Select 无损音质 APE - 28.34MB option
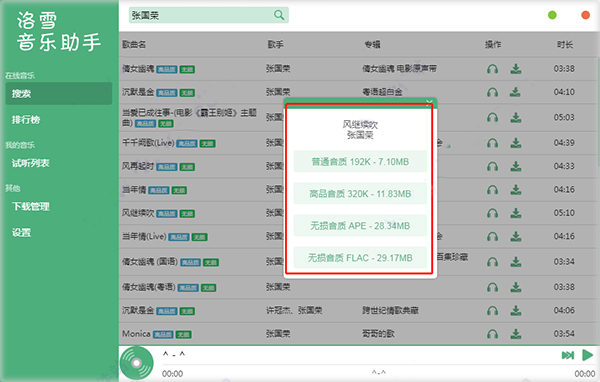 click(x=360, y=226)
